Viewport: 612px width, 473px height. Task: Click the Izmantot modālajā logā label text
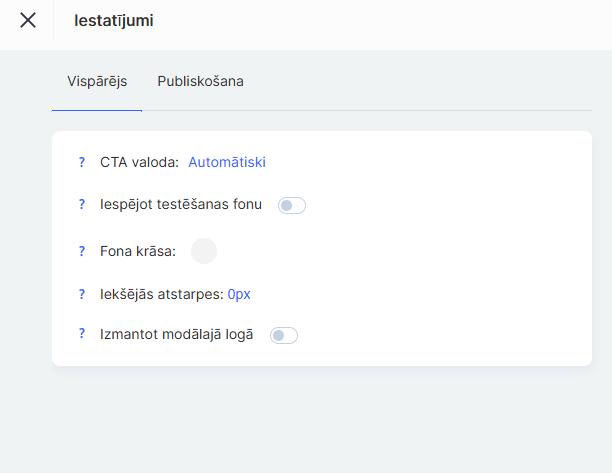[177, 335]
